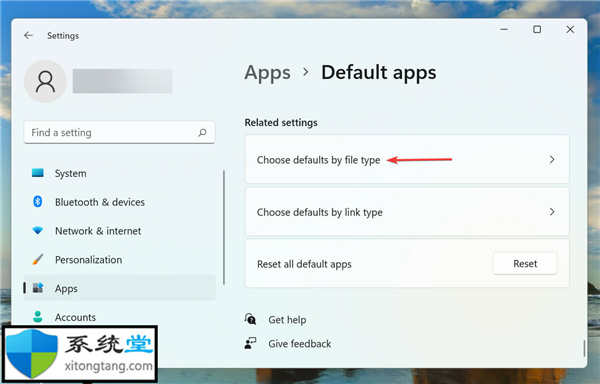
Task: Click the Apps sidebar icon
Action: 38,288
